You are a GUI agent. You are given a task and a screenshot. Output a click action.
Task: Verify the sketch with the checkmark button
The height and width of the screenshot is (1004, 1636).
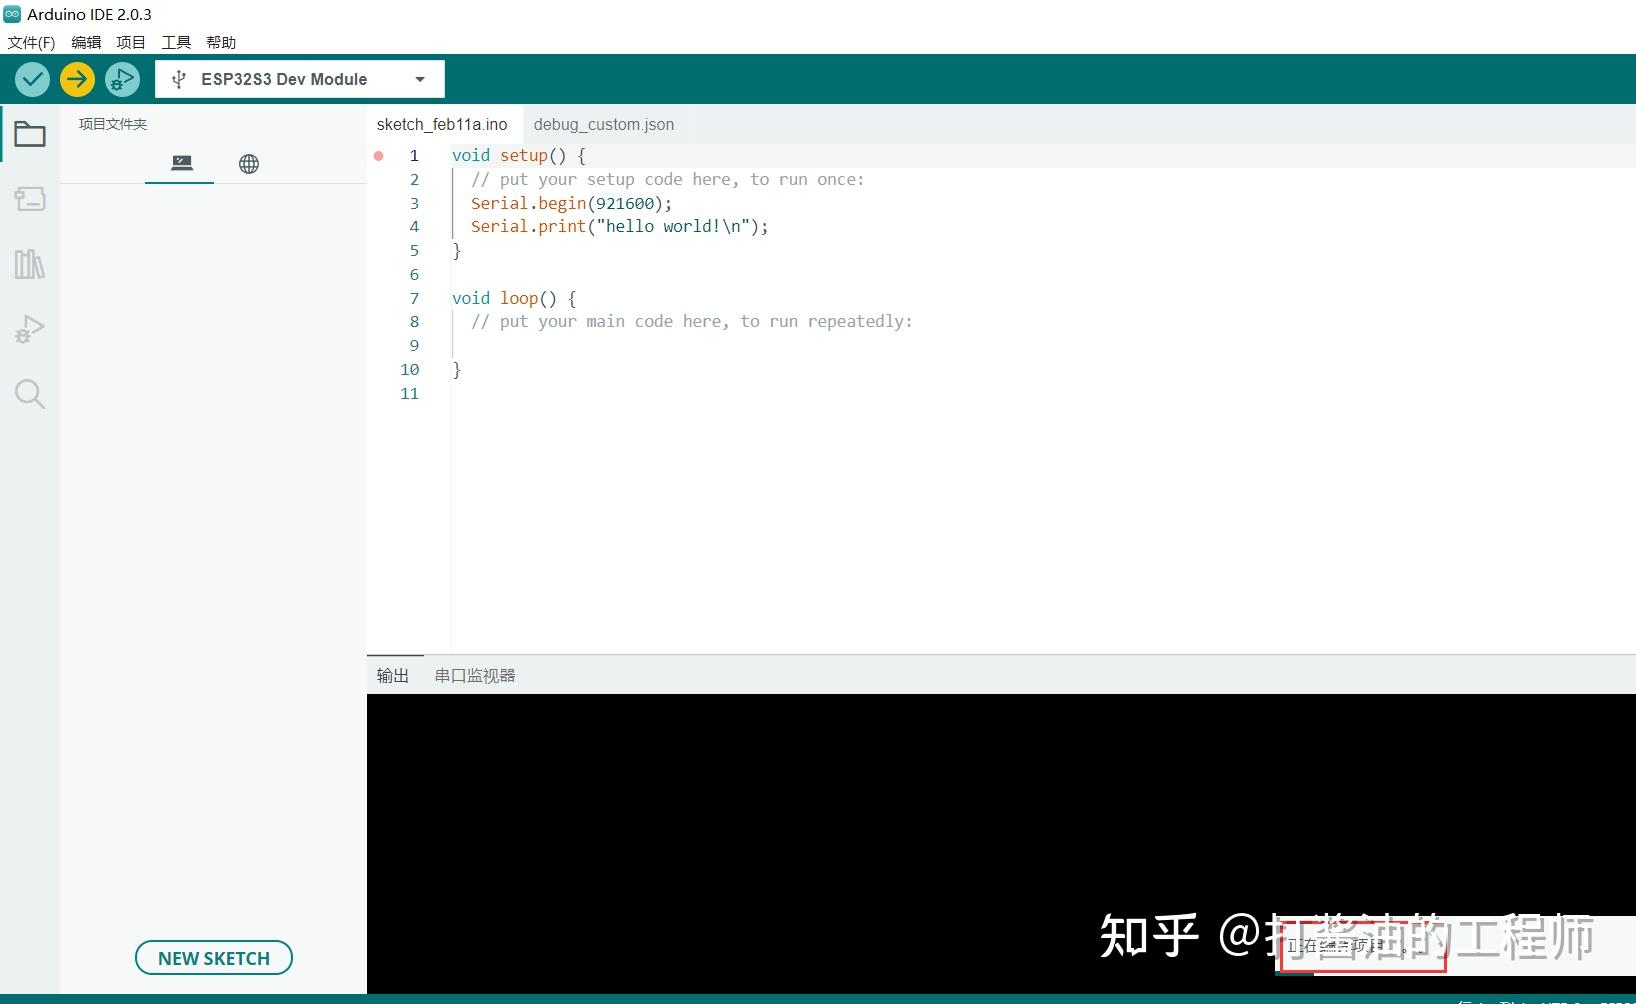(x=31, y=79)
